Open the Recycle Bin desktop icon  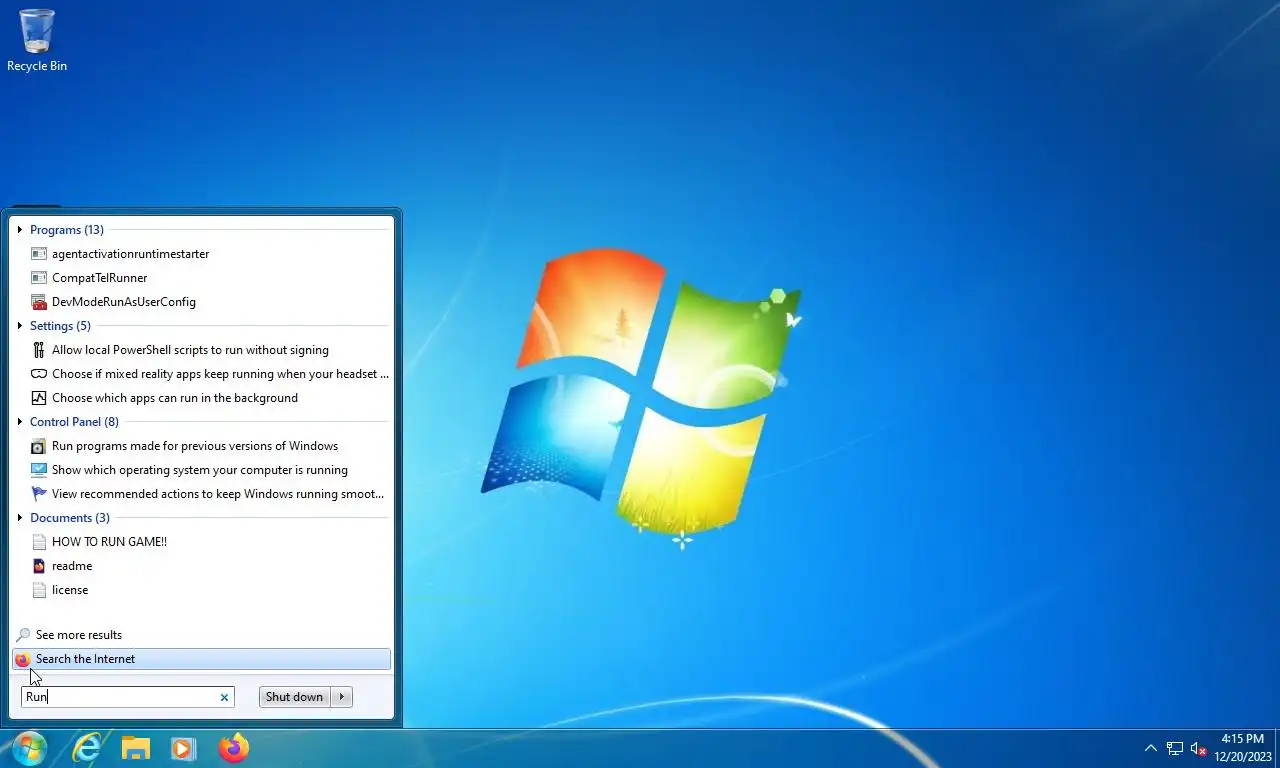click(x=37, y=40)
